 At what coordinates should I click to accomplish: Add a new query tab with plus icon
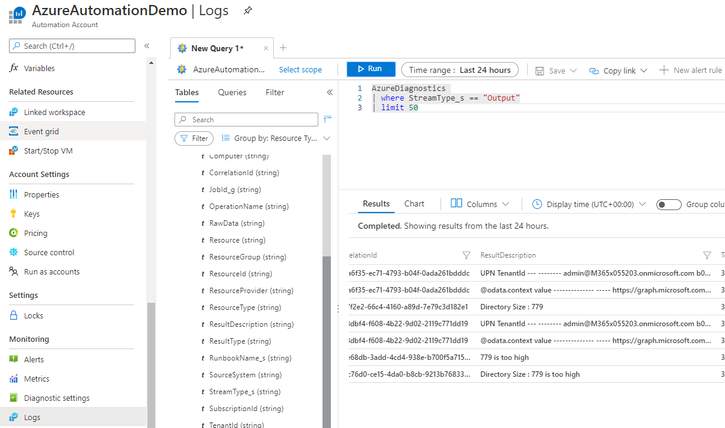coord(283,48)
